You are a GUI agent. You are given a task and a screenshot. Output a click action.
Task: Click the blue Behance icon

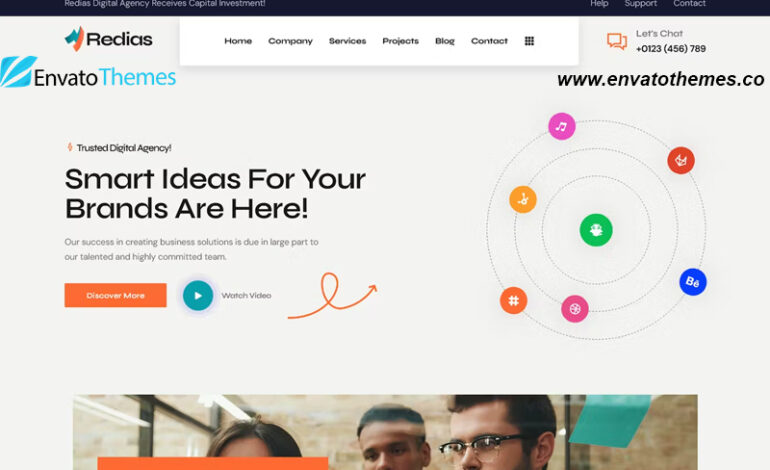coord(692,282)
